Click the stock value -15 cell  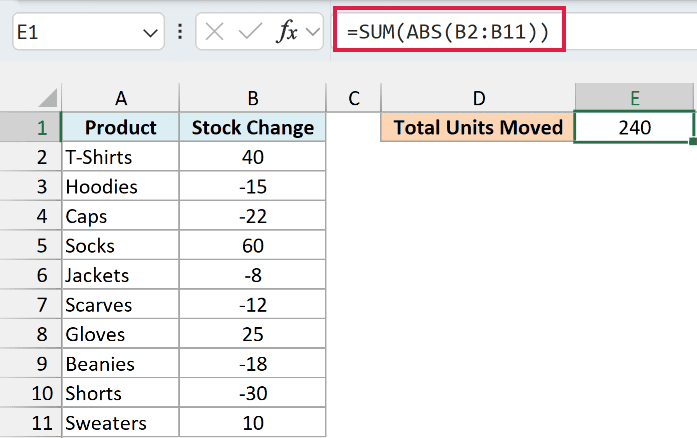click(x=252, y=186)
